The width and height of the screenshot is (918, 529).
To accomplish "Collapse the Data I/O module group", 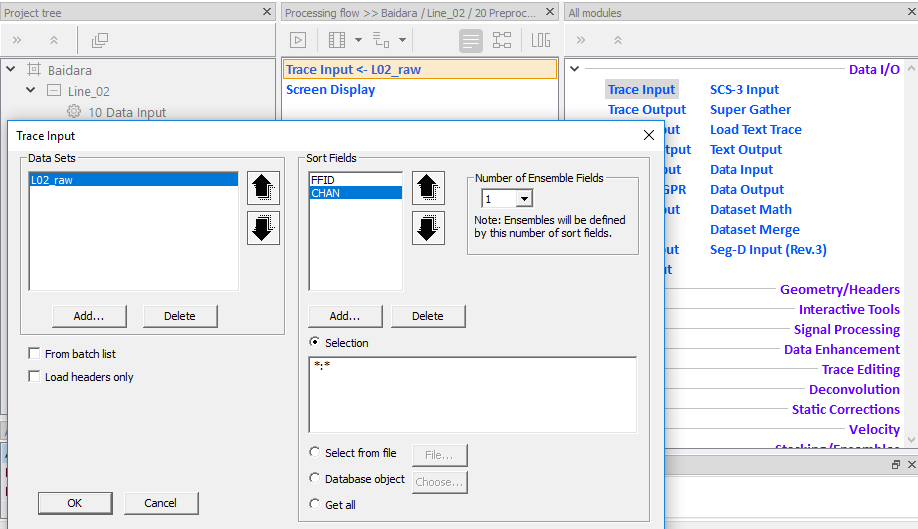I will coord(575,69).
